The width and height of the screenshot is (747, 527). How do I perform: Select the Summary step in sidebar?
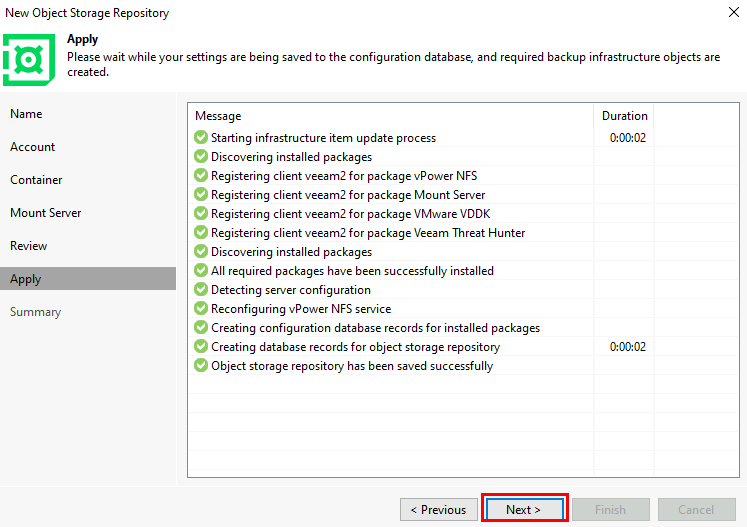coord(36,312)
